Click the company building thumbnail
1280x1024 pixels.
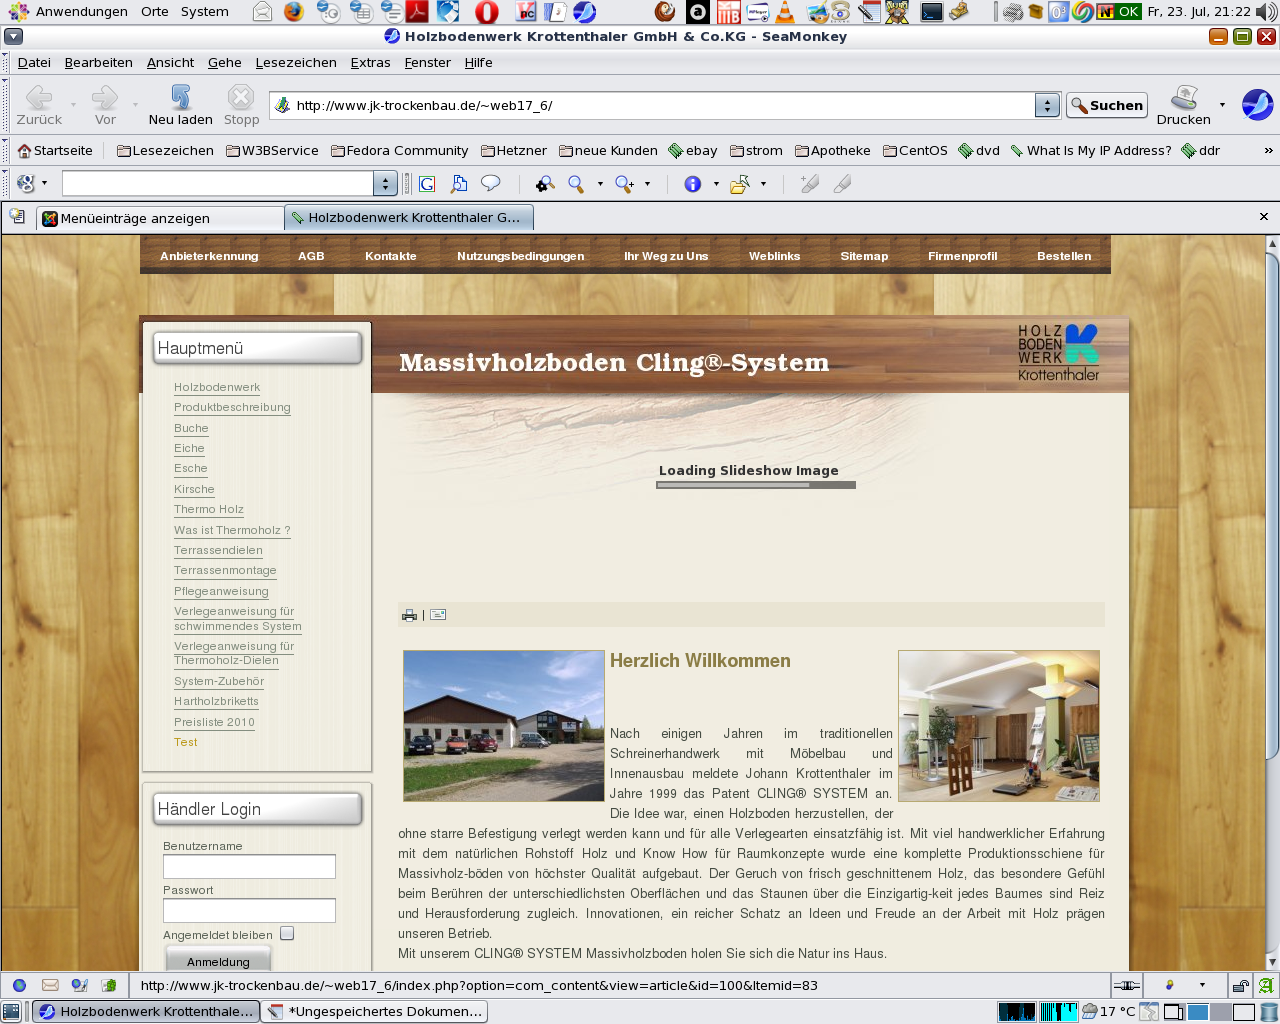504,726
